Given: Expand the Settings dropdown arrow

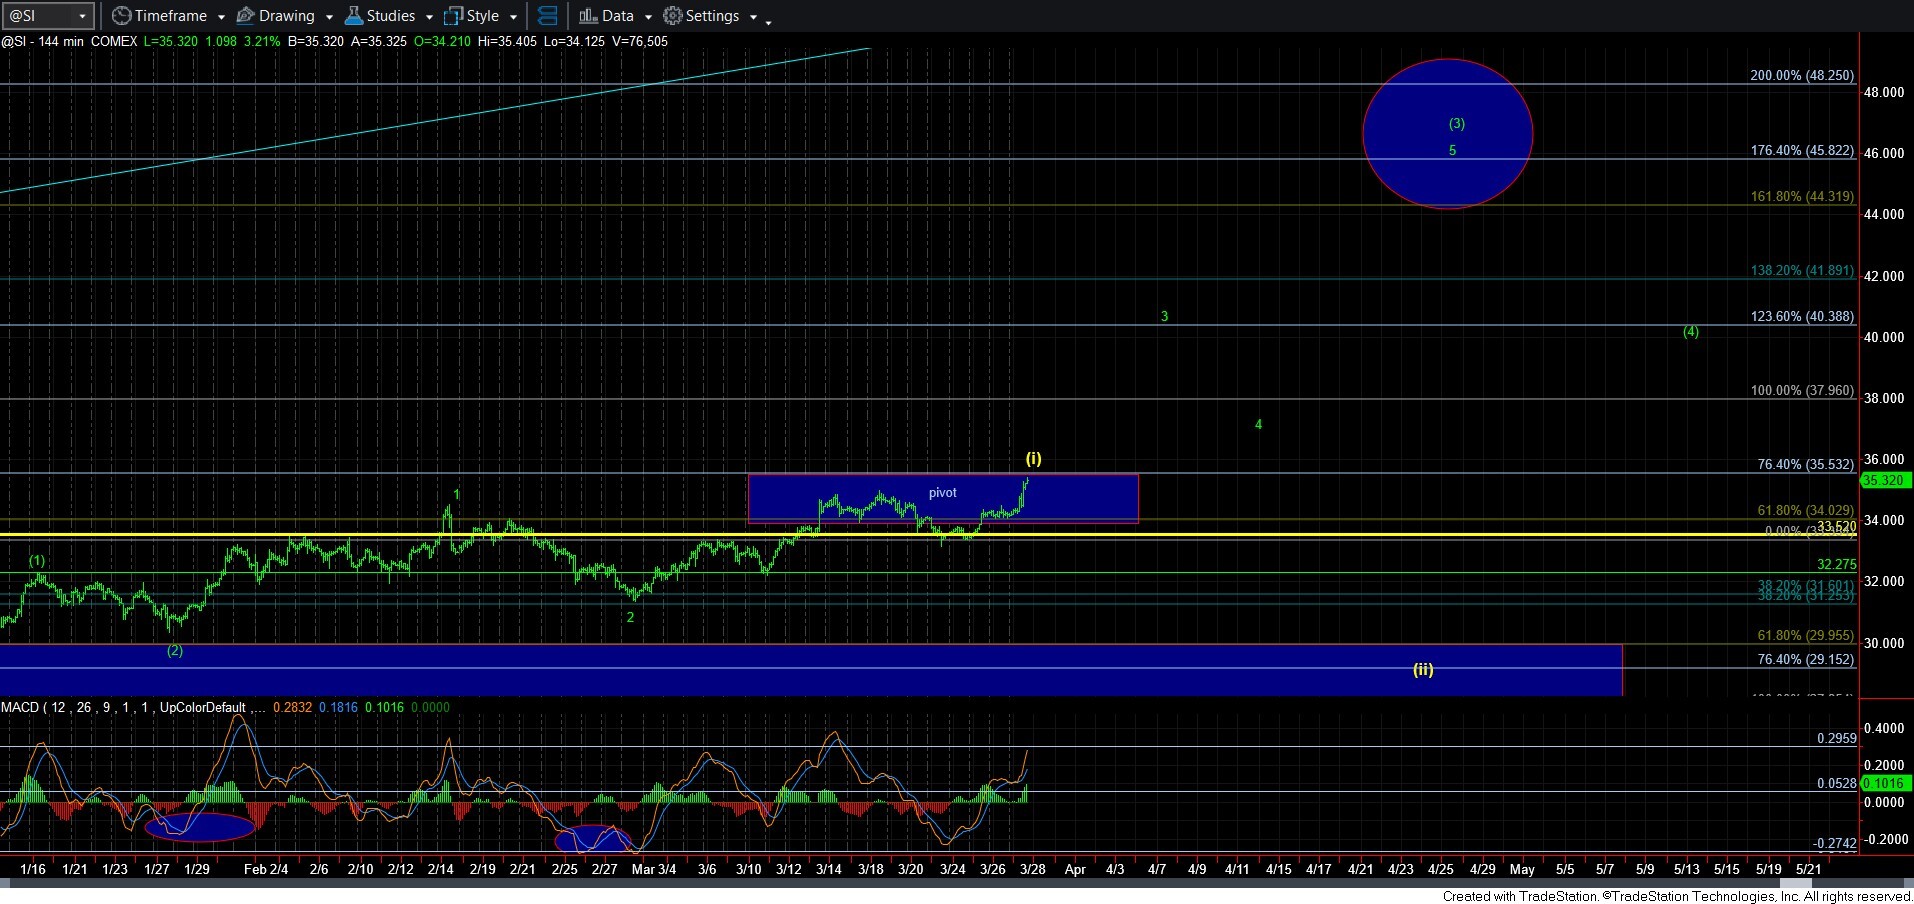Looking at the screenshot, I should click(x=753, y=17).
